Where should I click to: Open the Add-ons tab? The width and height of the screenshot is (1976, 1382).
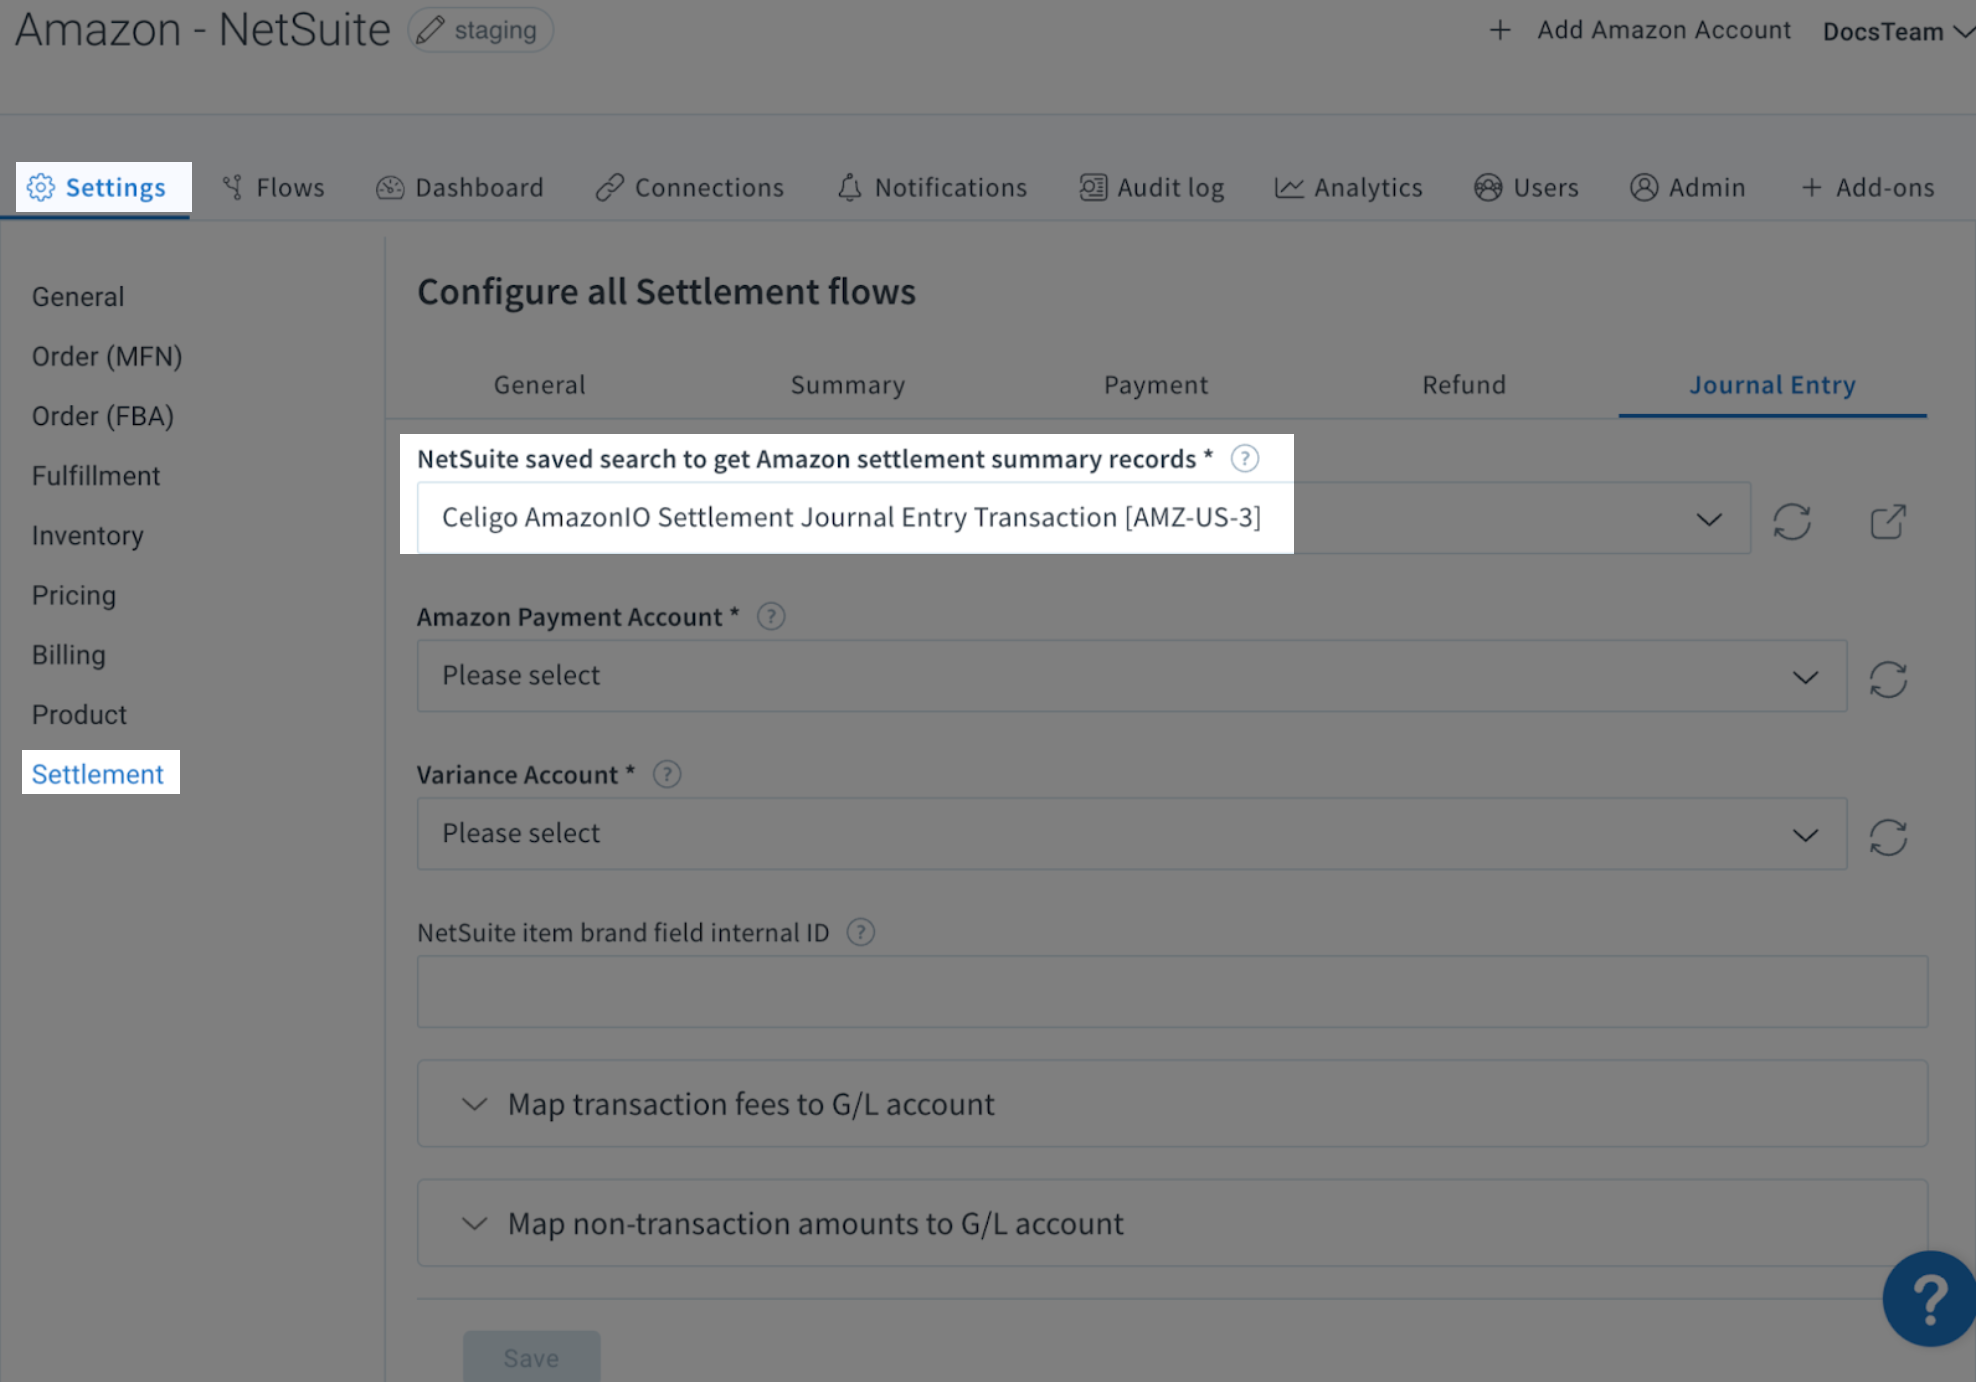click(1868, 187)
